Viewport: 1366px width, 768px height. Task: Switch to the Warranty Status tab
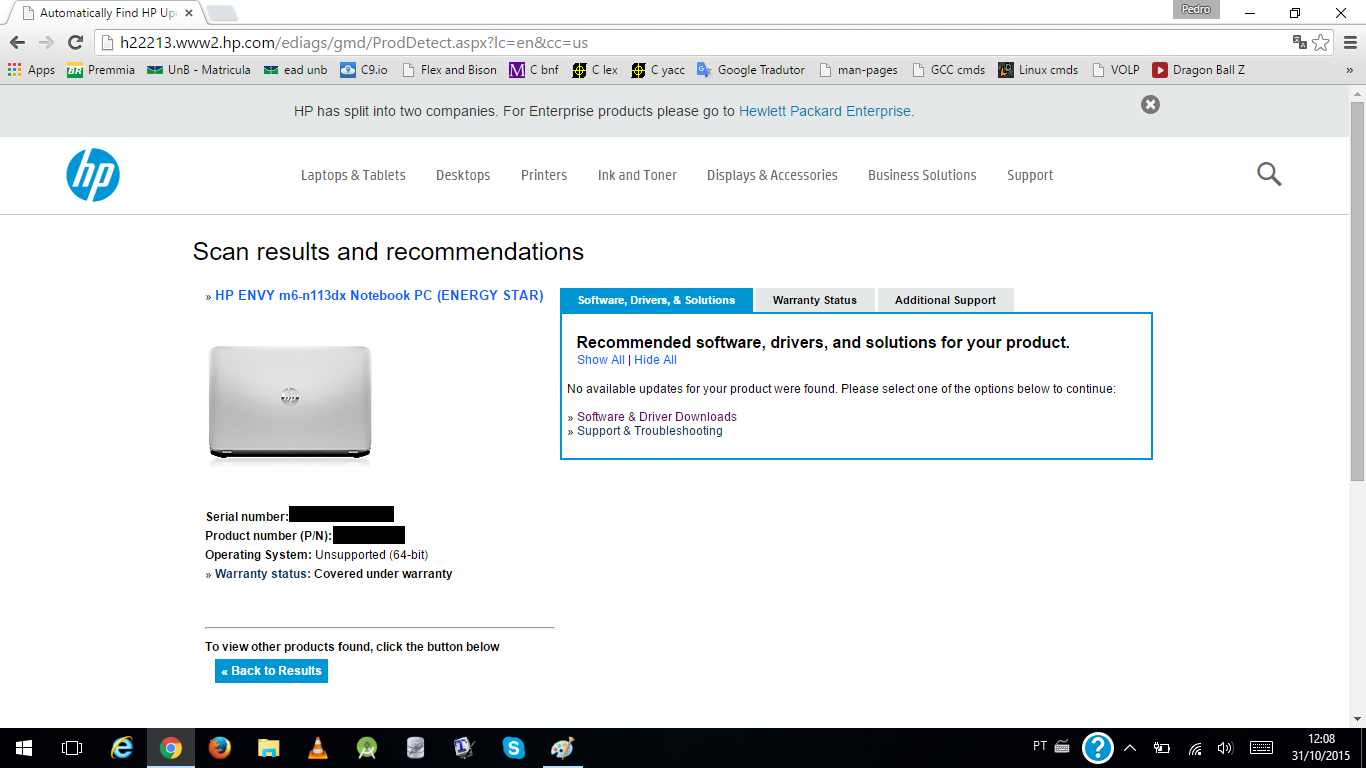pyautogui.click(x=815, y=300)
